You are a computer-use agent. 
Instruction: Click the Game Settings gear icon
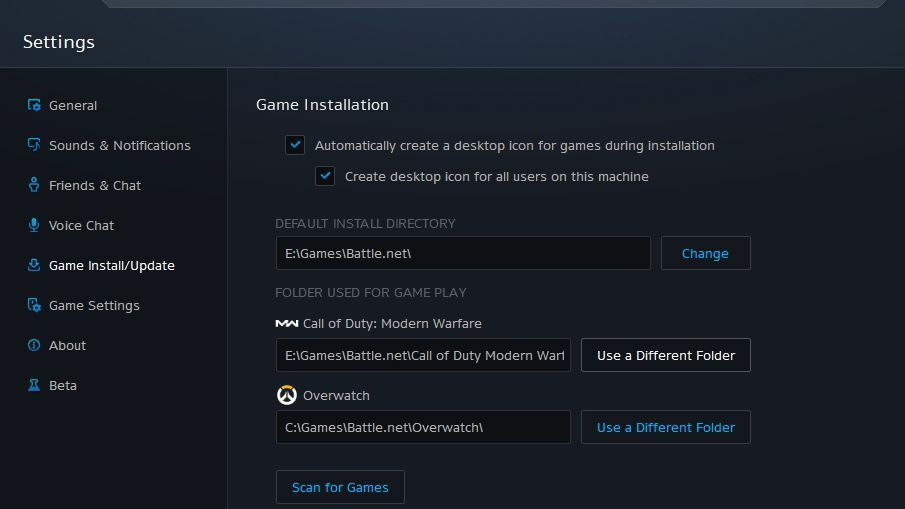click(x=34, y=305)
